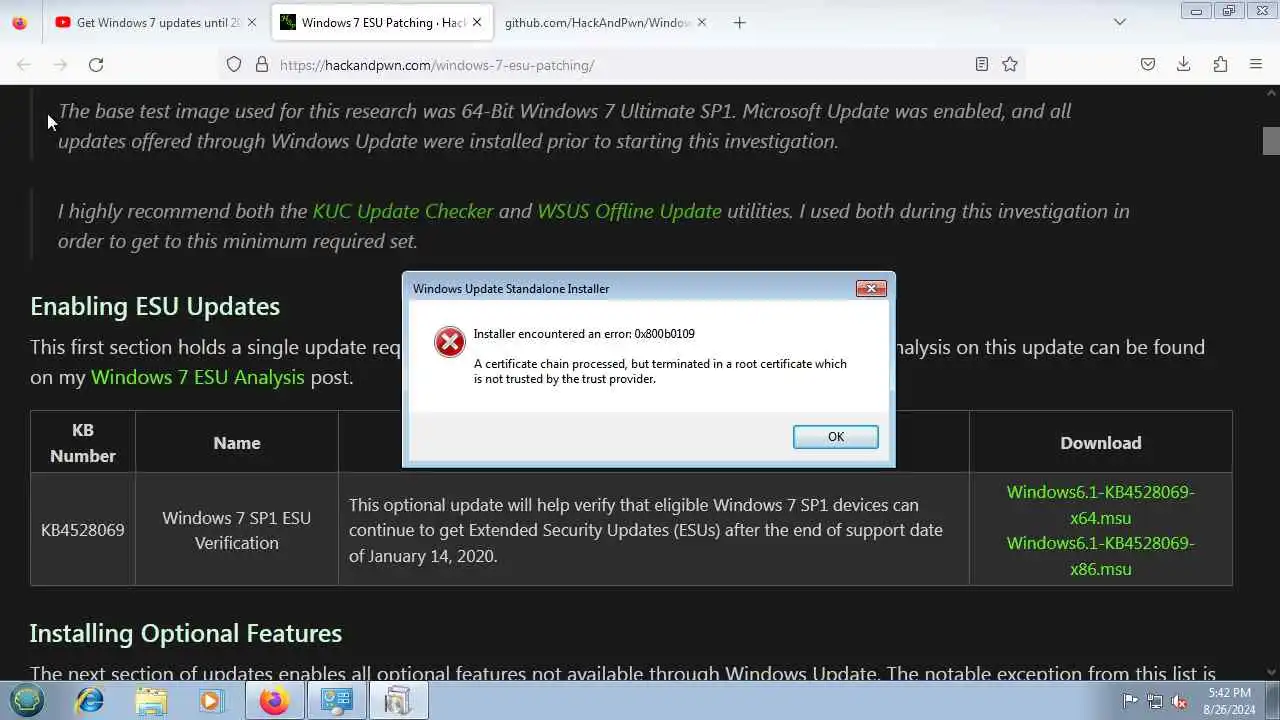Image resolution: width=1280 pixels, height=720 pixels.
Task: Click the installer error 0x800b0109 message text
Action: coord(584,334)
